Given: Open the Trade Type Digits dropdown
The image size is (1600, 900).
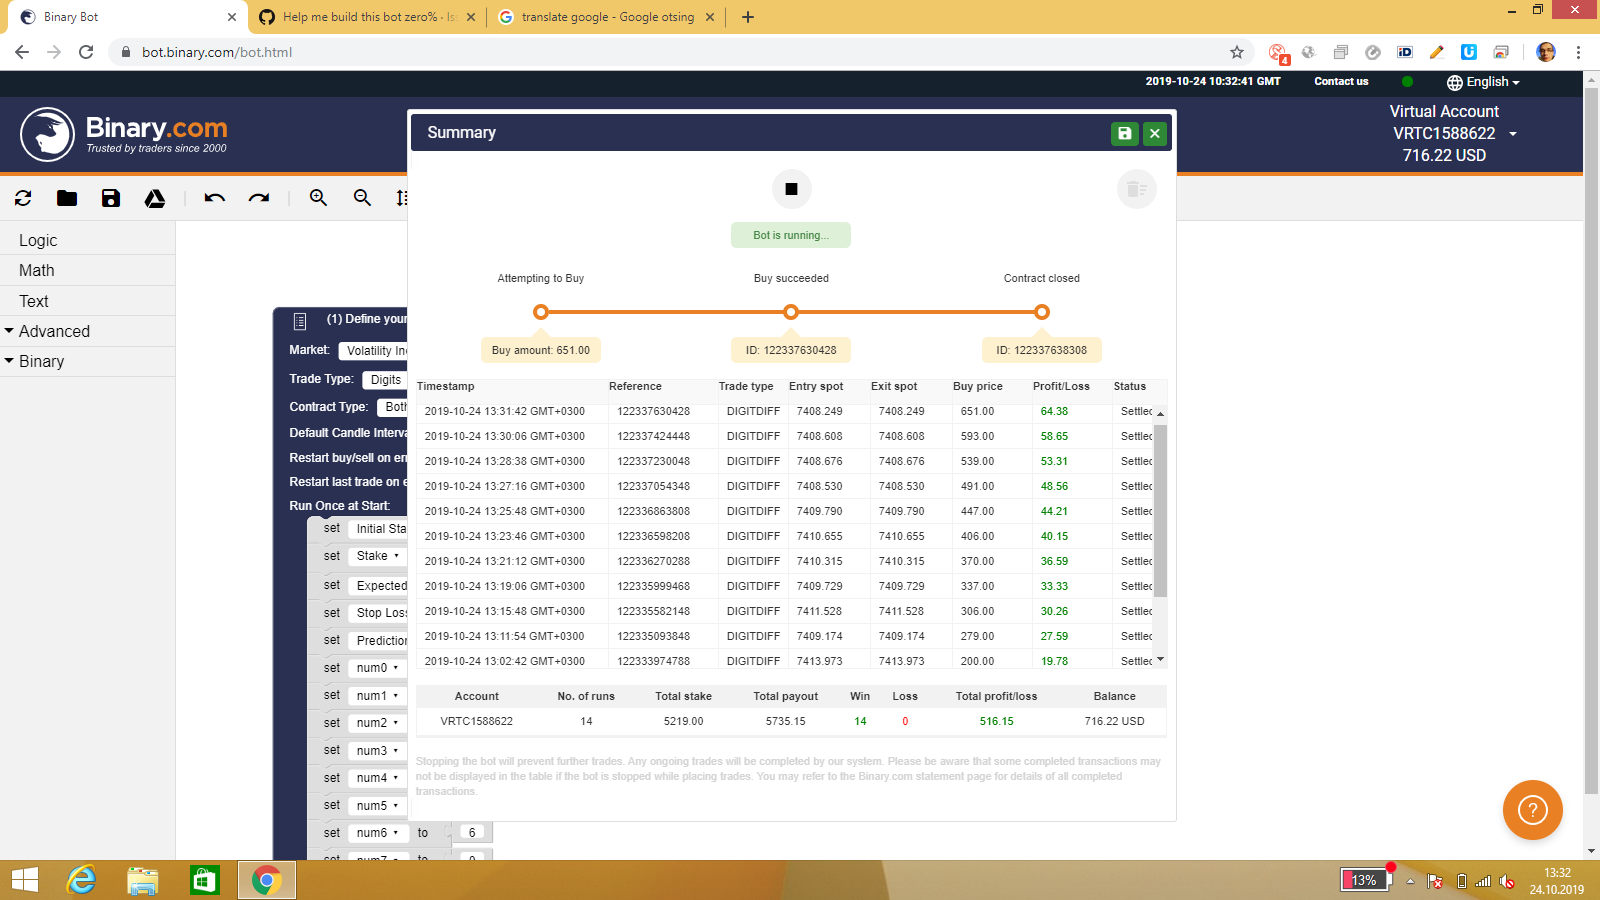Looking at the screenshot, I should [x=385, y=380].
